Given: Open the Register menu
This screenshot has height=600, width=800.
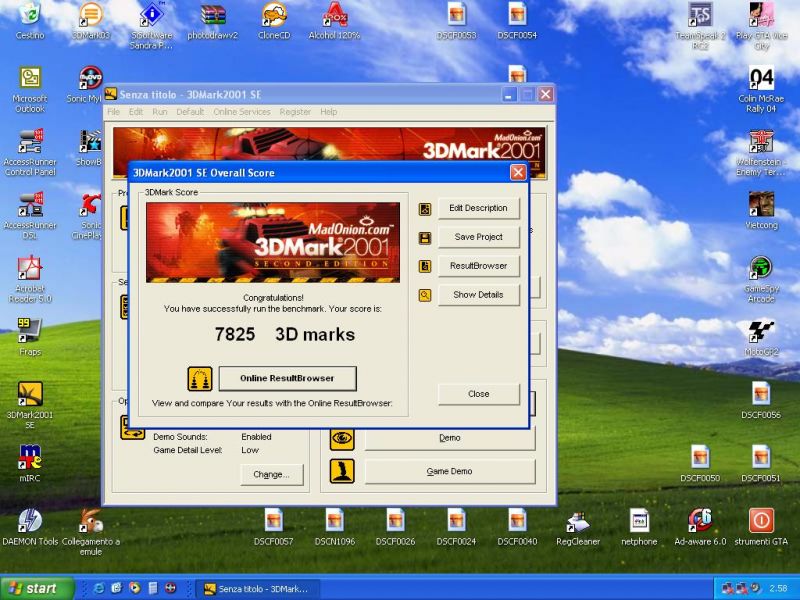Looking at the screenshot, I should [x=295, y=112].
